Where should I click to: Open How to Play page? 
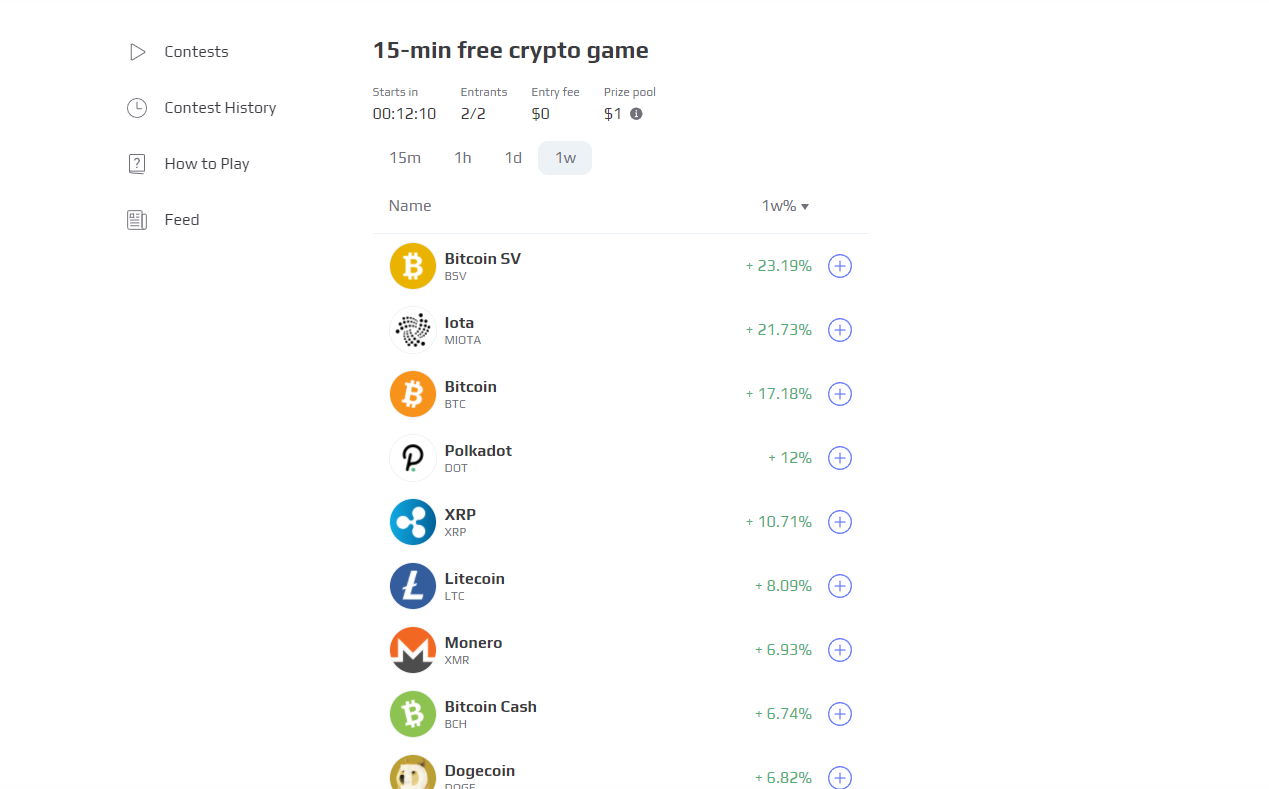(207, 164)
